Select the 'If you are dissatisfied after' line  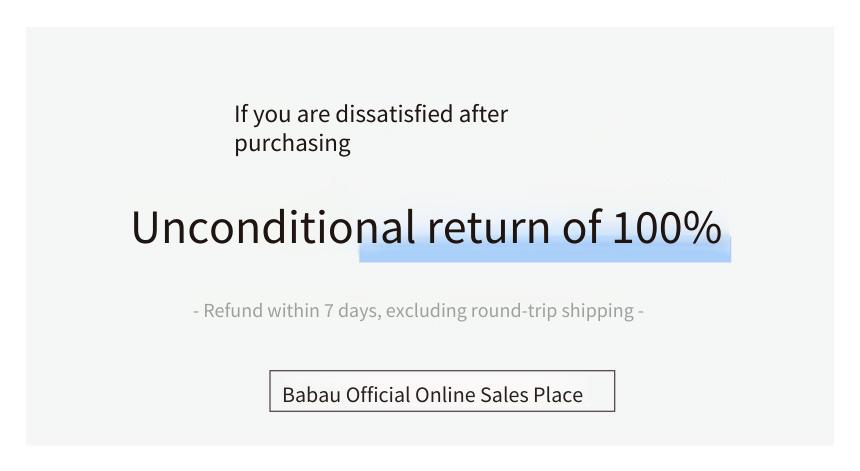(x=371, y=114)
